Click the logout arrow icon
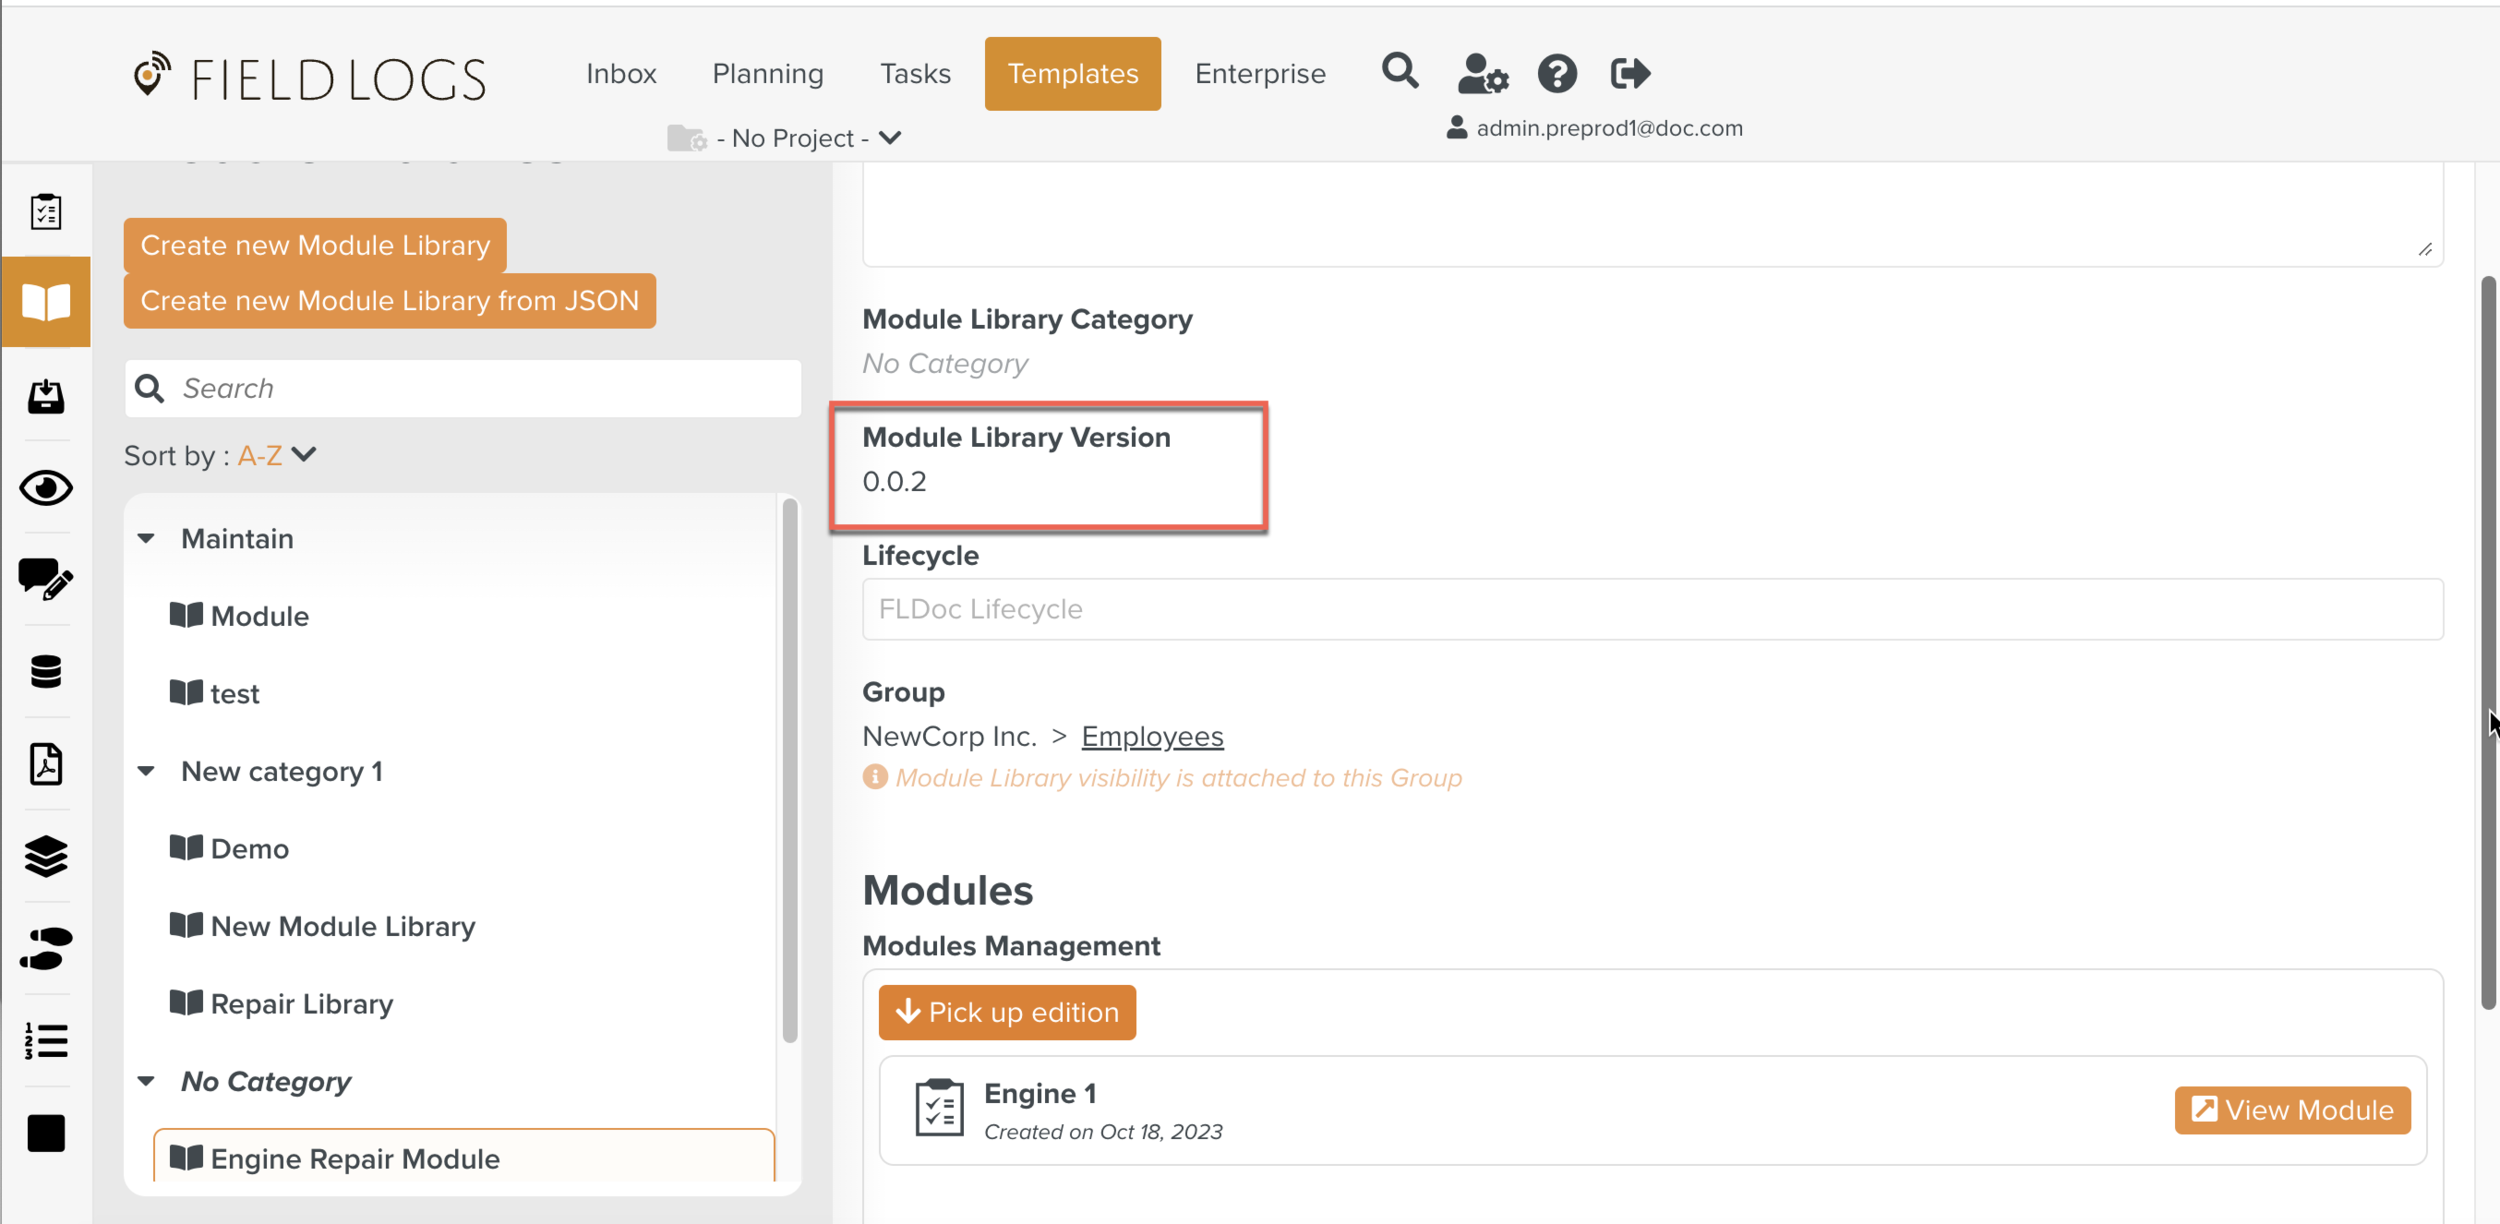This screenshot has width=2500, height=1224. 1629,73
